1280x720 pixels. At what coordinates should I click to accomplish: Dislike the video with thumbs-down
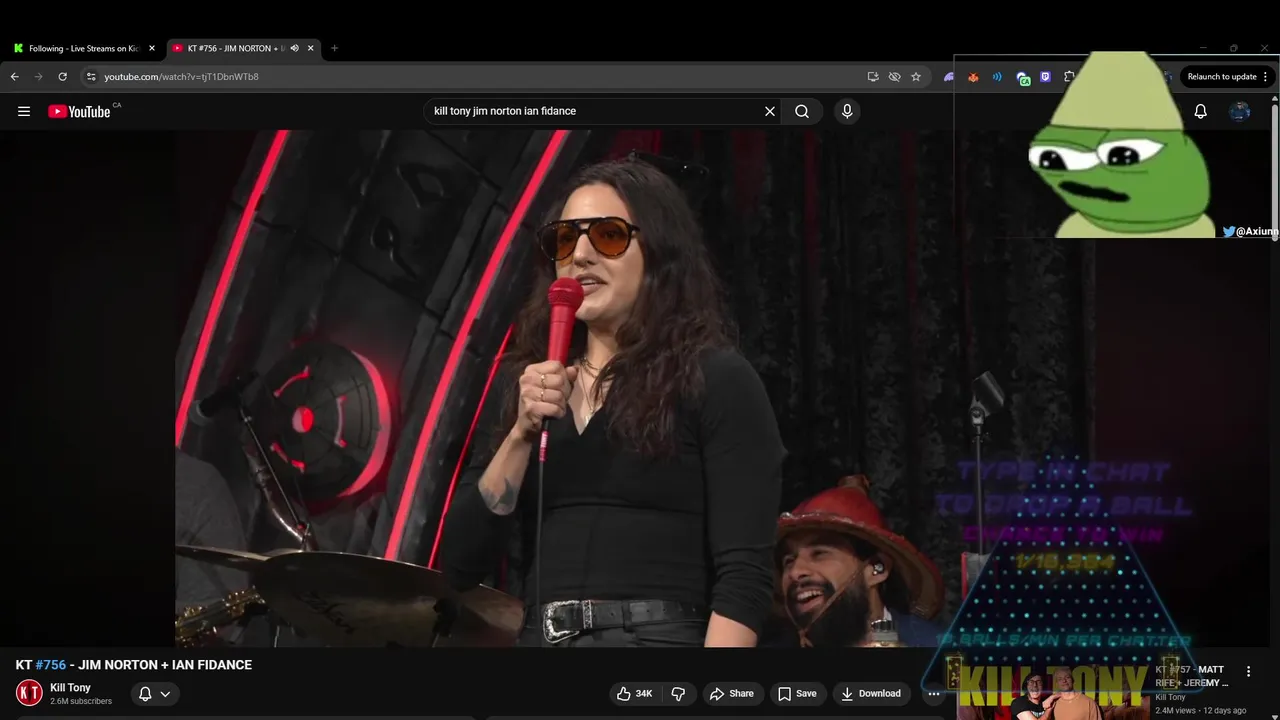pos(678,693)
